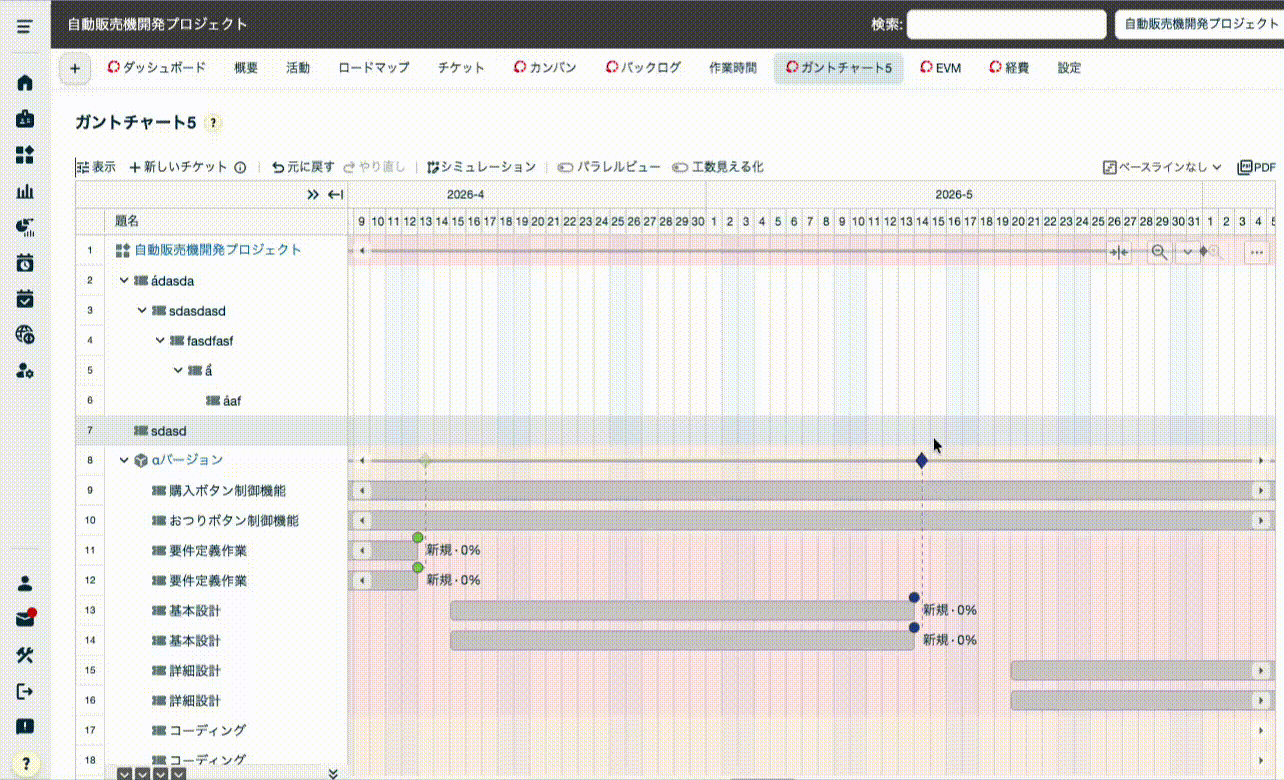1284x780 pixels.
Task: Click the 自動販売機開発プロジェクト project selector button
Action: 1199,24
